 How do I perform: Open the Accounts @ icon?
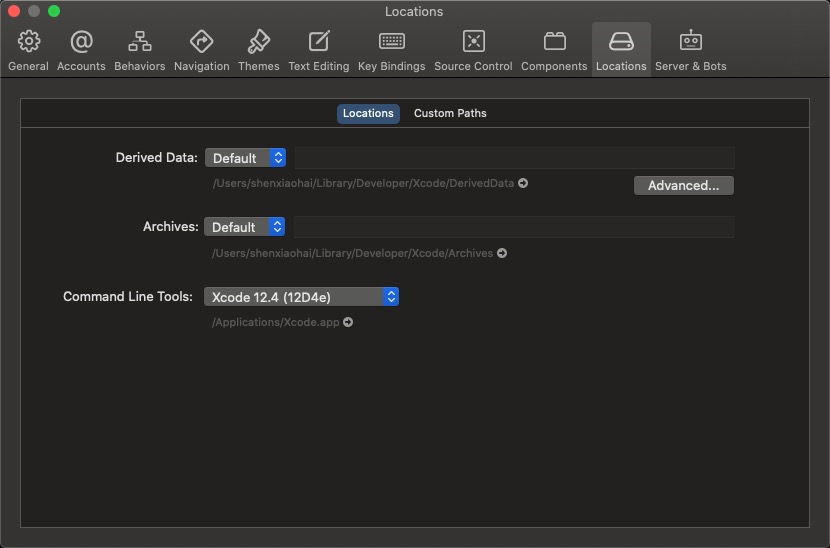tap(82, 41)
